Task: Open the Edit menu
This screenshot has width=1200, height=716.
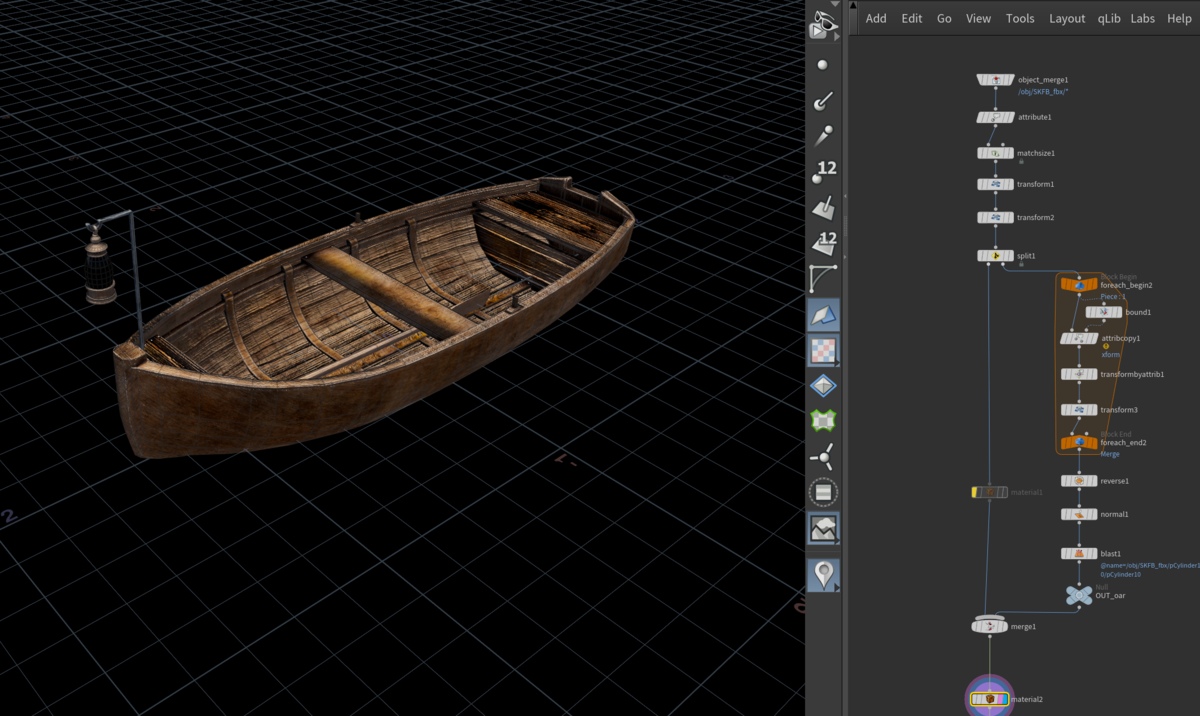Action: pos(912,18)
